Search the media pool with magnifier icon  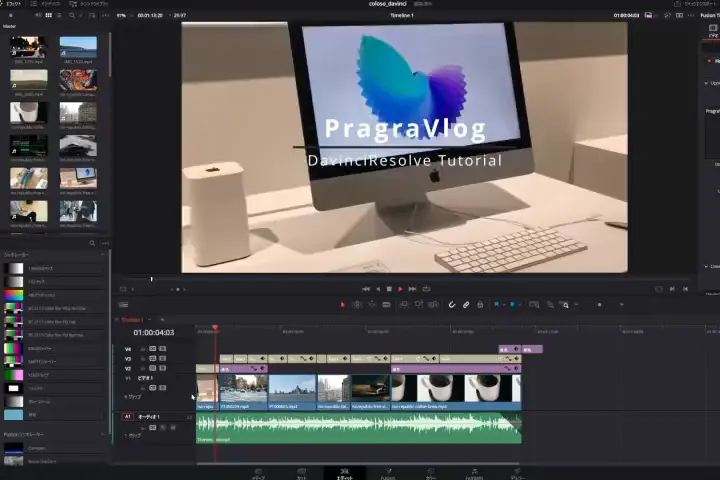click(72, 15)
